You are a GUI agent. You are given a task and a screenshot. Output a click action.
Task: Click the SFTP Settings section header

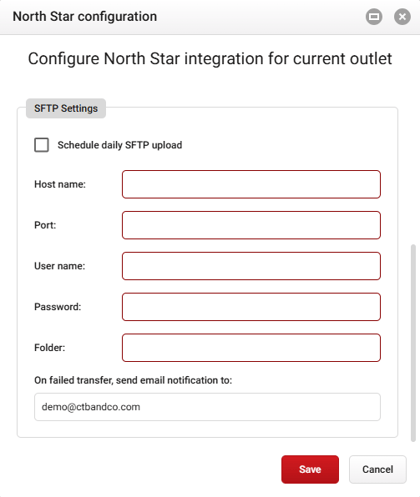66,108
